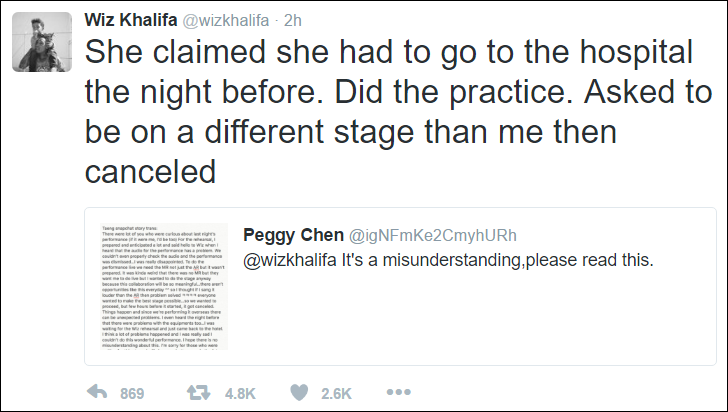Click 'It's a misunderstanding, please read this' text

498,260
